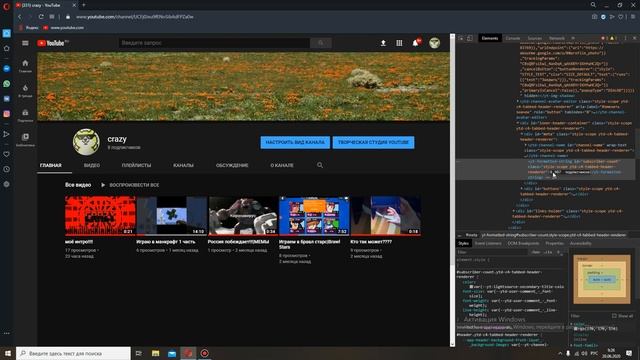
Task: Open Event Listeners tab in DevTools
Action: pyautogui.click(x=488, y=243)
